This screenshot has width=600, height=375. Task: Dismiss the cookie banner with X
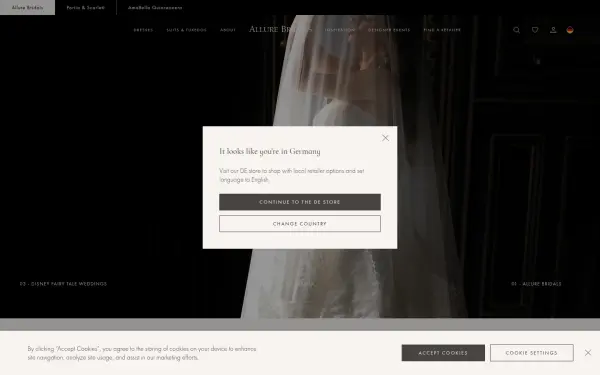588,352
